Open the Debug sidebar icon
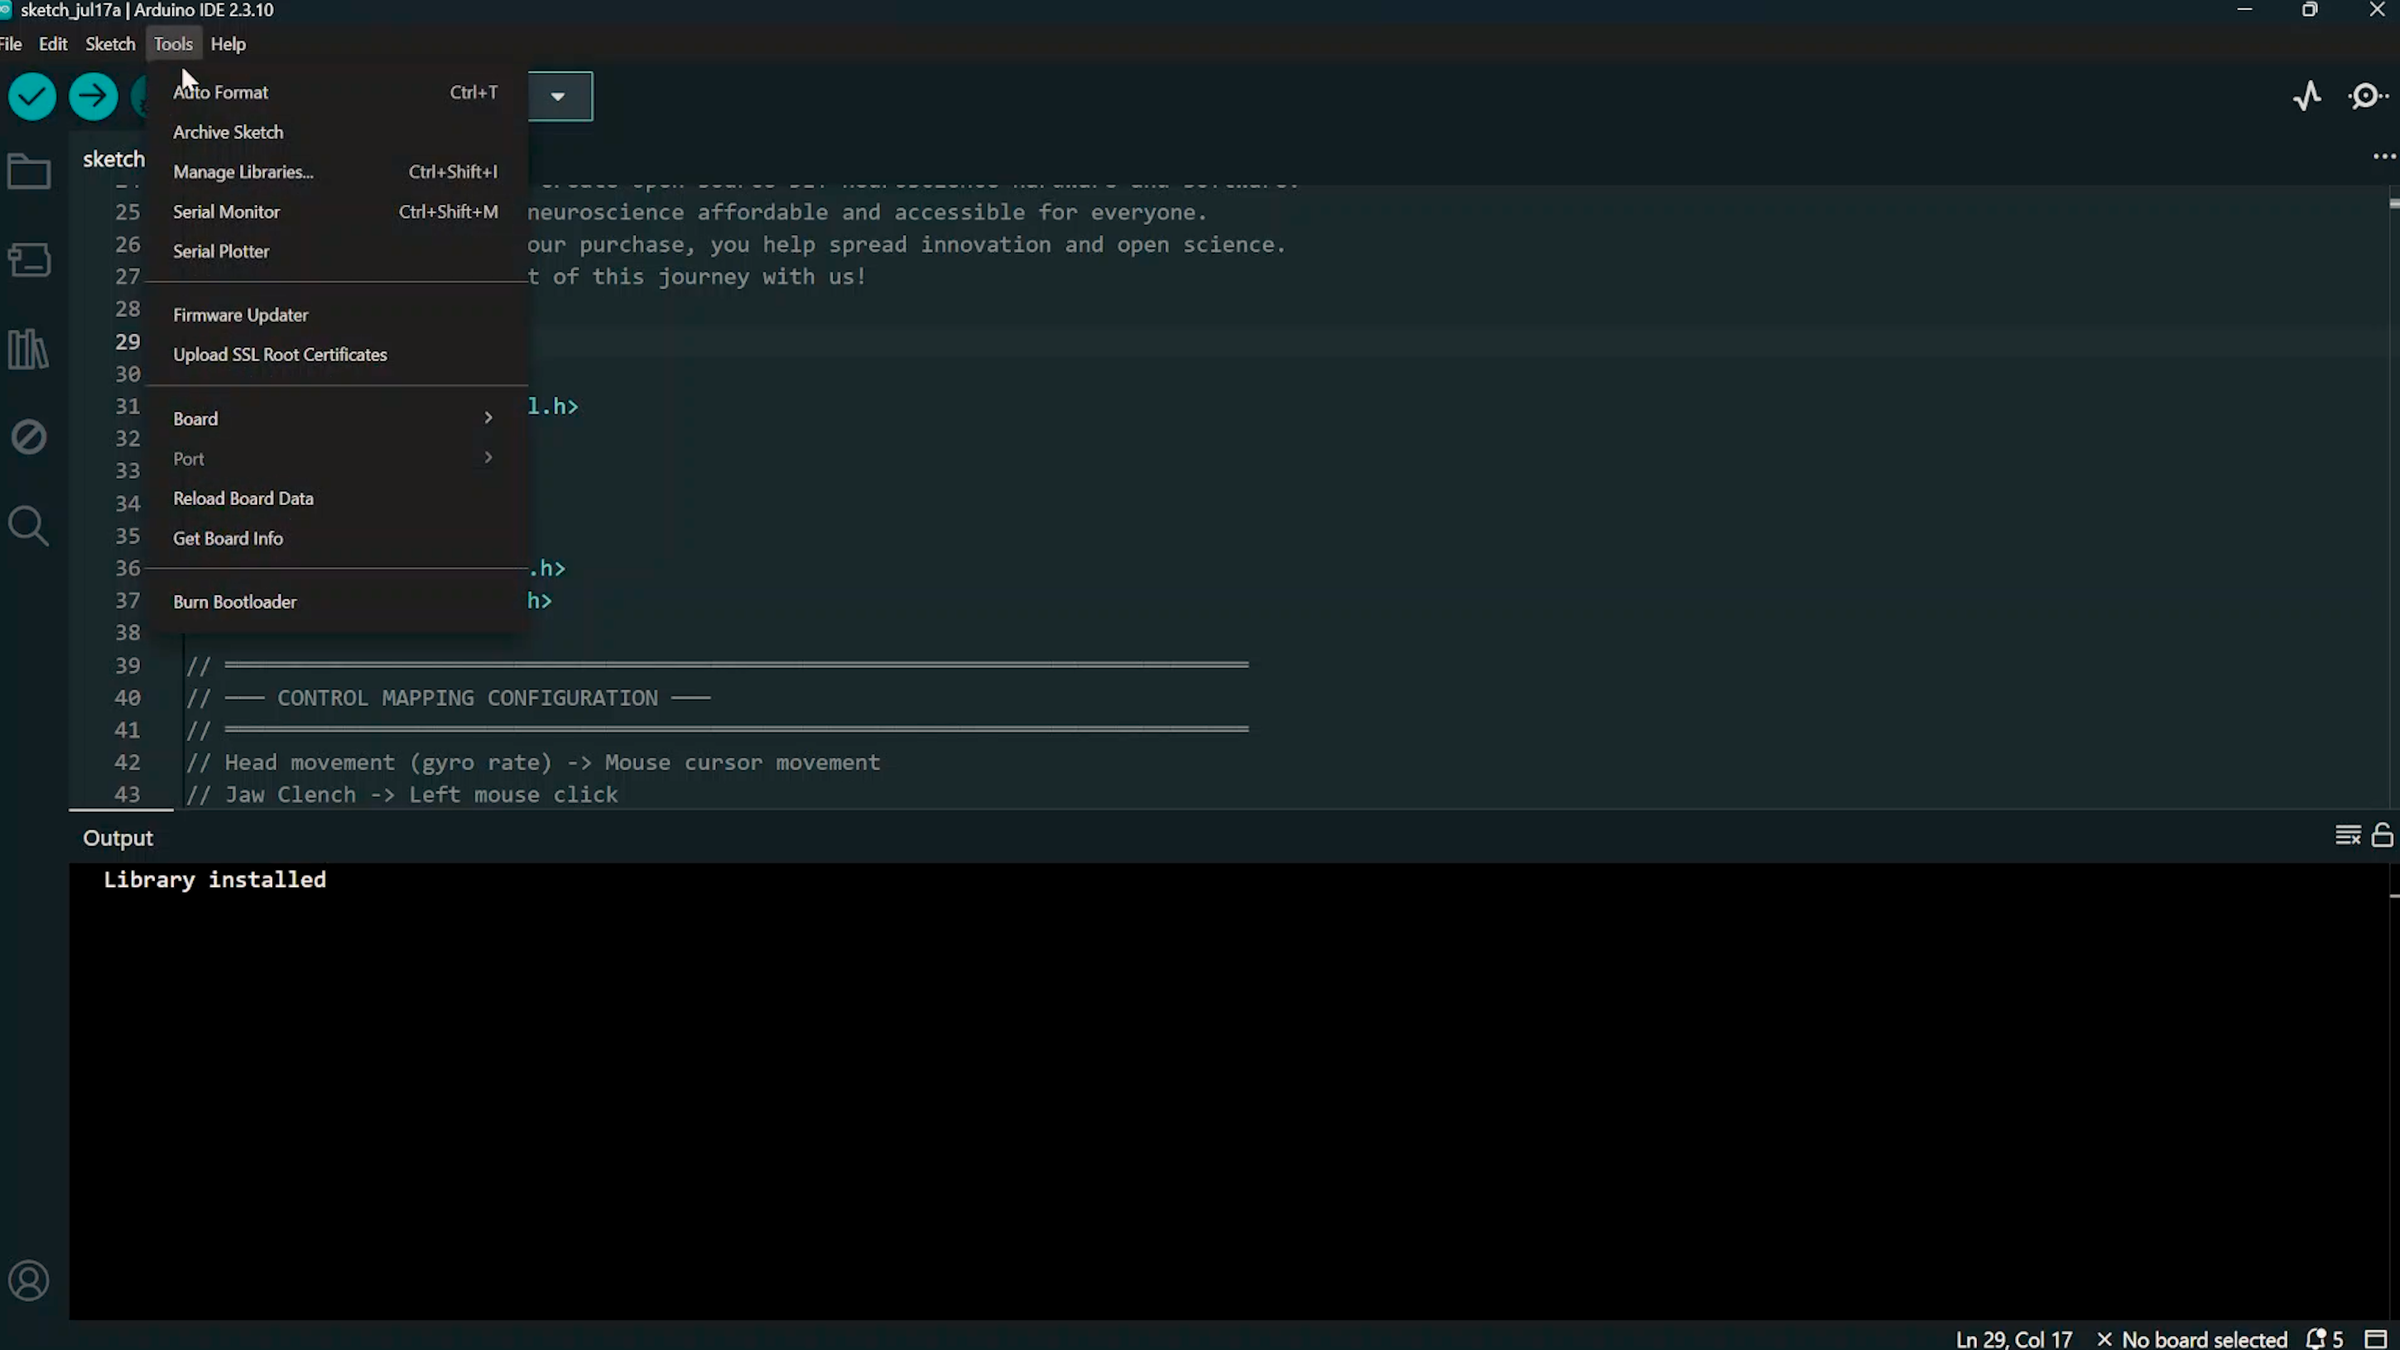Screen dimensions: 2400x1350 tap(29, 437)
